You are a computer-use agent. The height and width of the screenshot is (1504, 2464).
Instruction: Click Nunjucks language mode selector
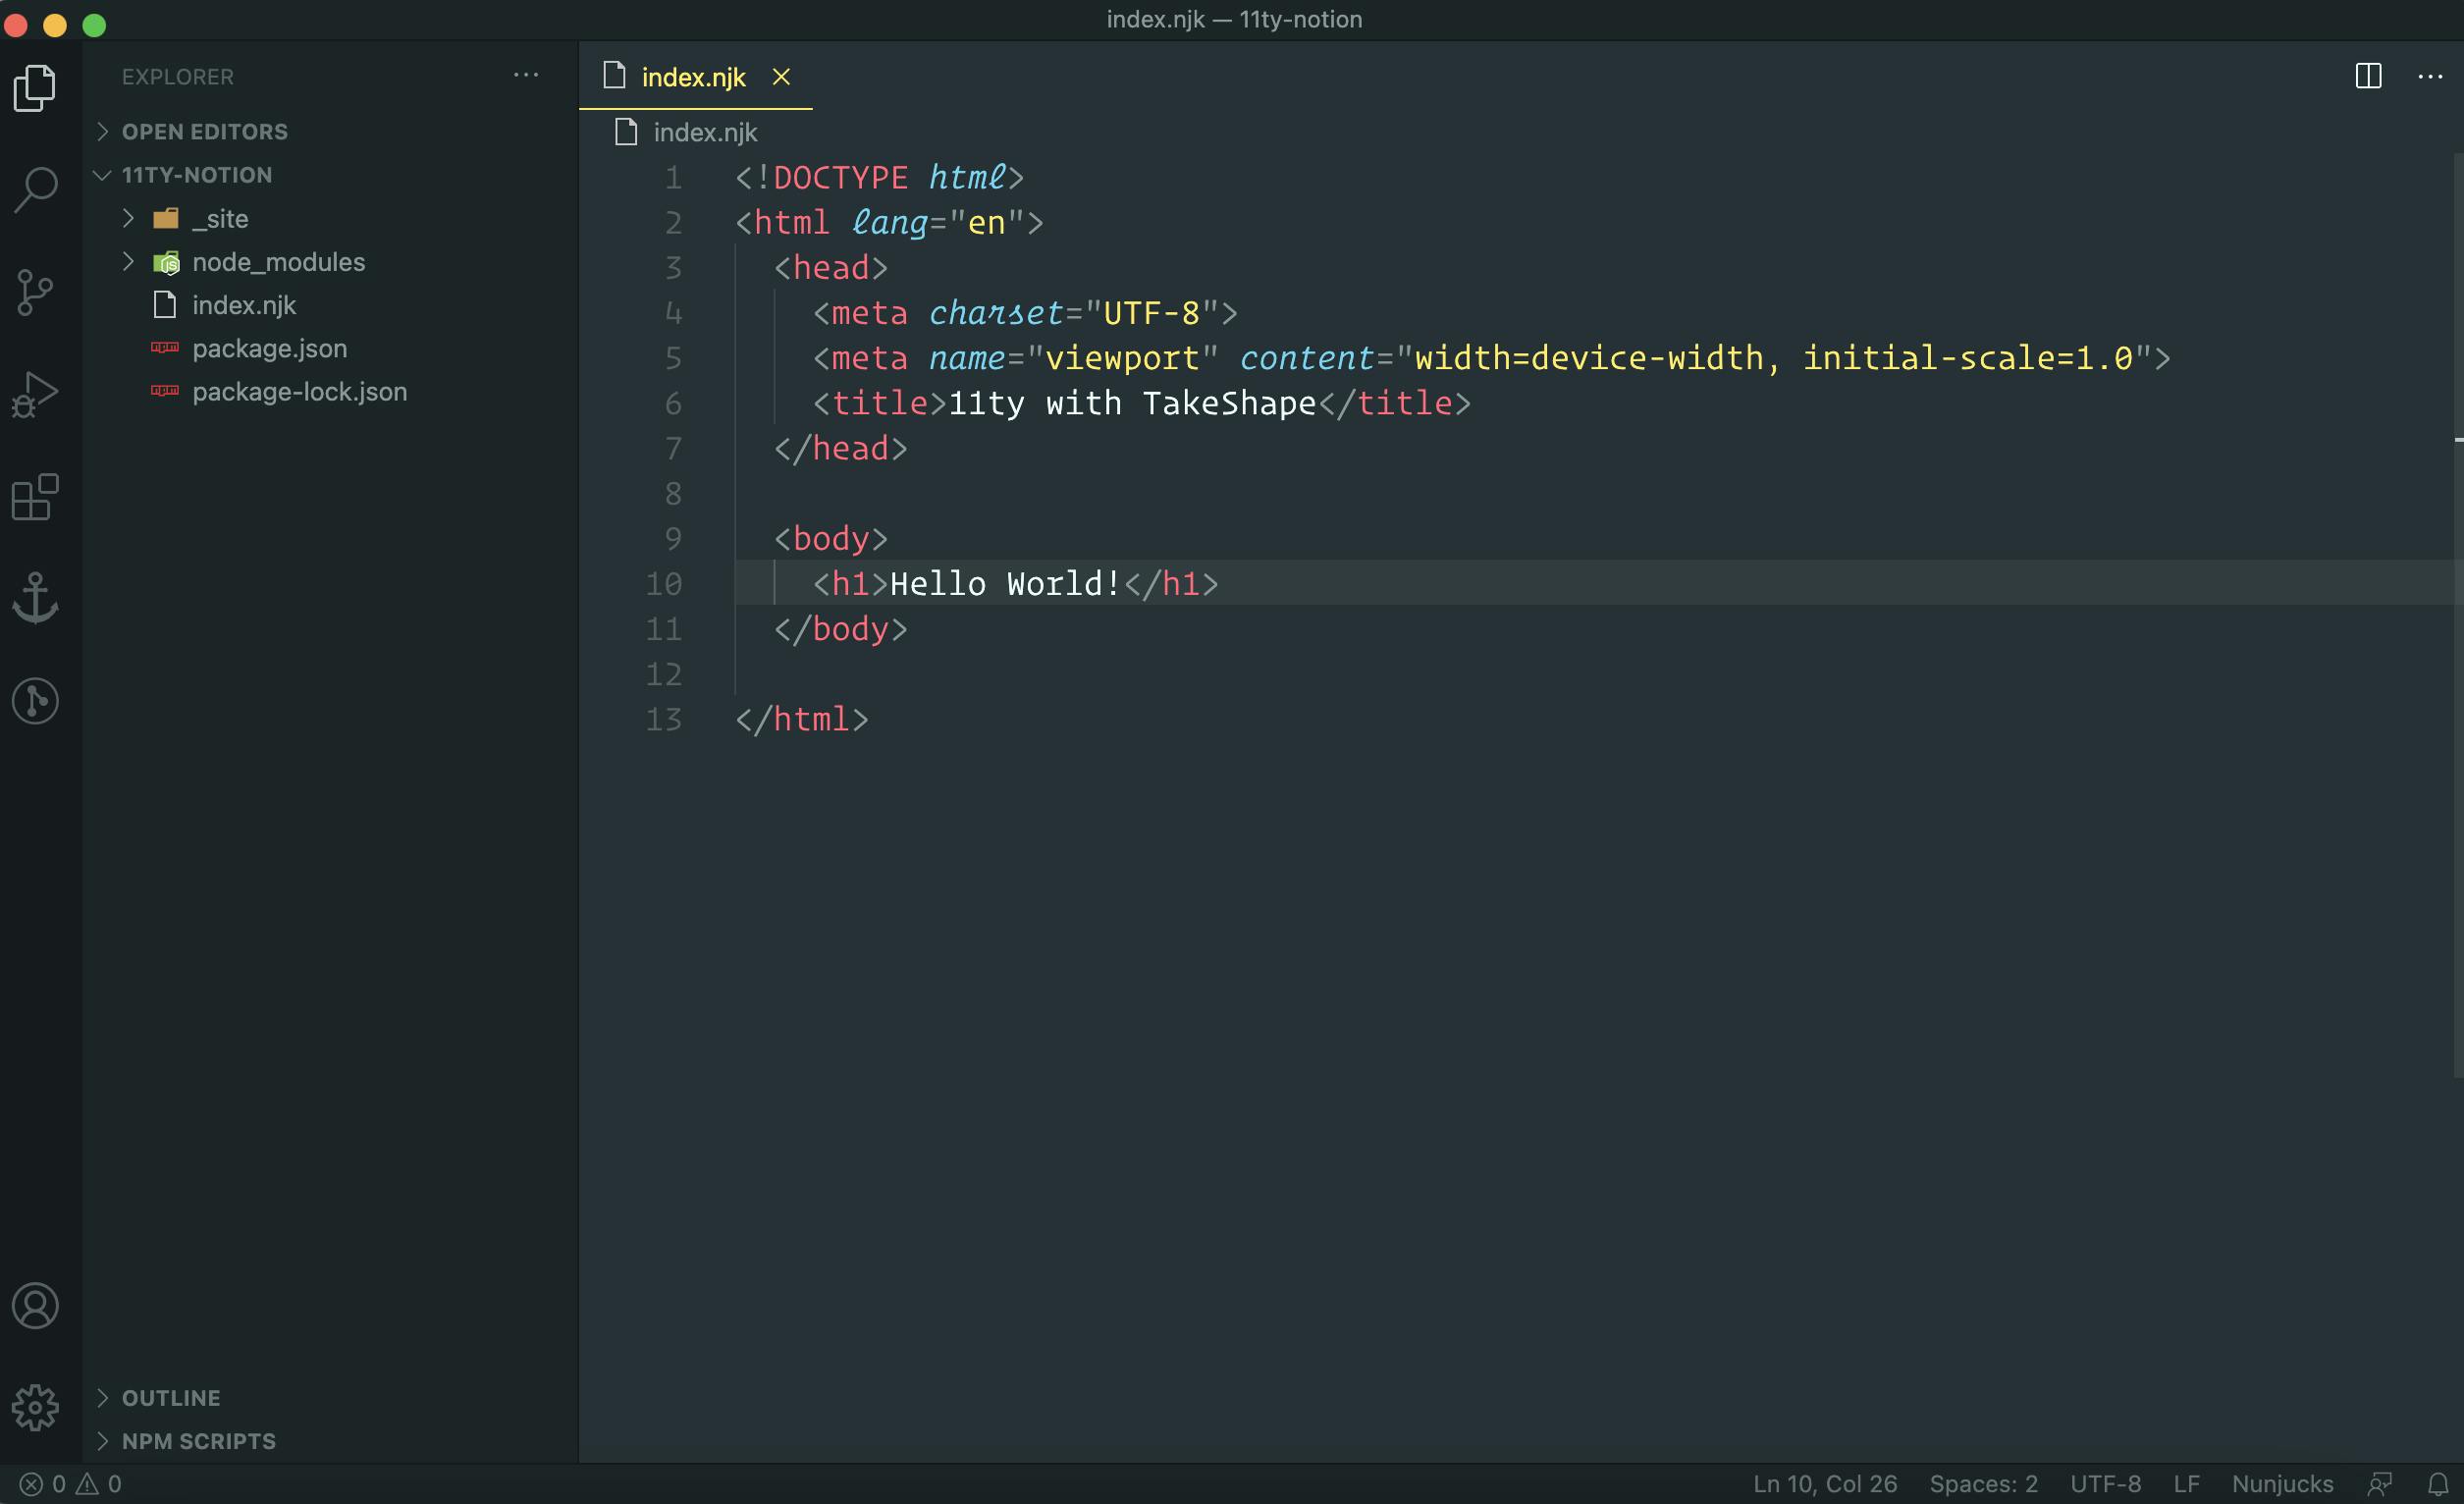2282,1484
